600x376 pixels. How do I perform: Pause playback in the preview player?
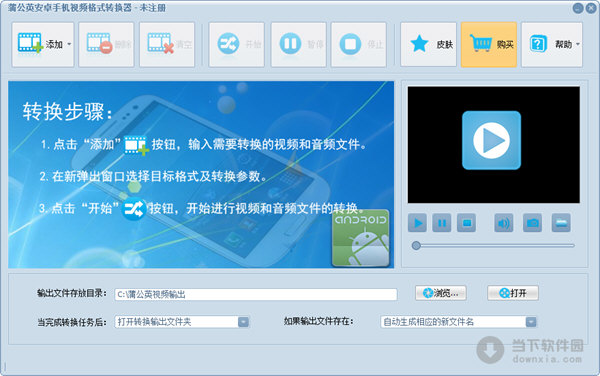click(x=442, y=223)
